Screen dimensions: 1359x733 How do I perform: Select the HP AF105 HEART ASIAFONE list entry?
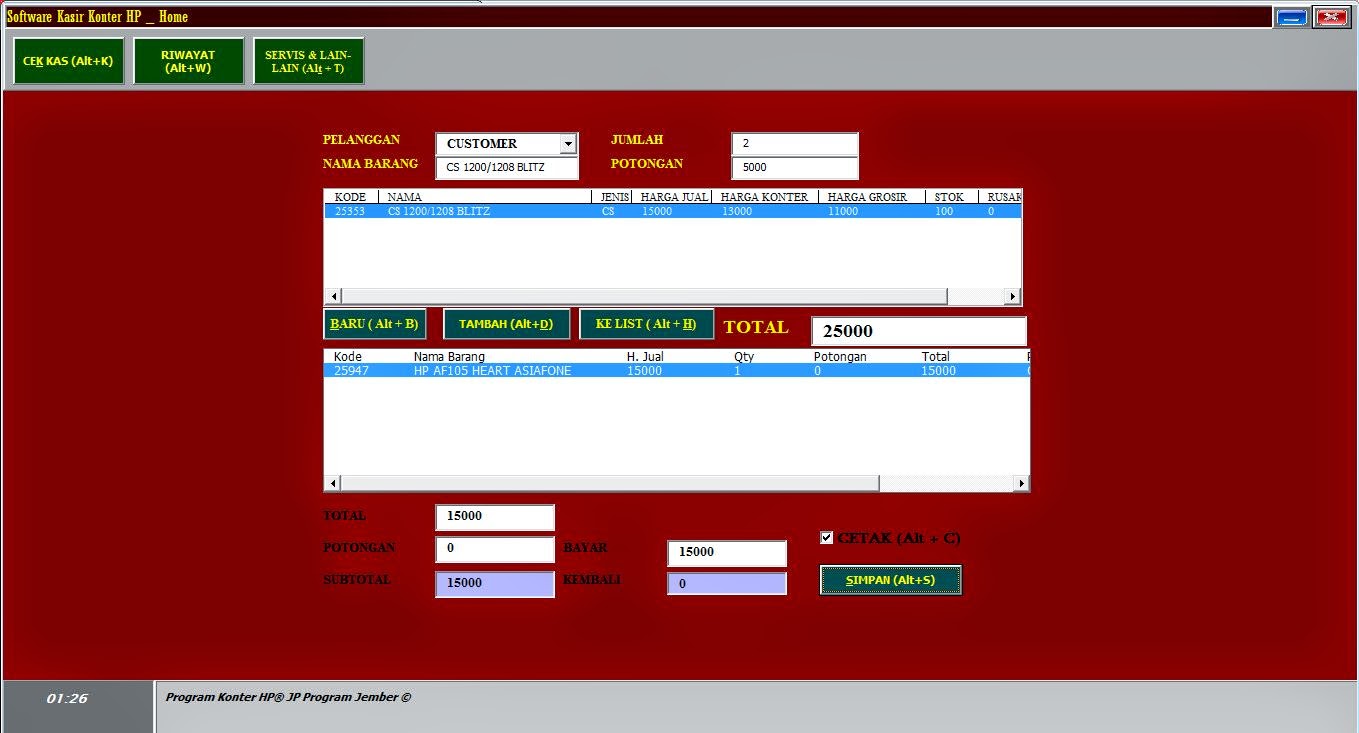coord(600,370)
